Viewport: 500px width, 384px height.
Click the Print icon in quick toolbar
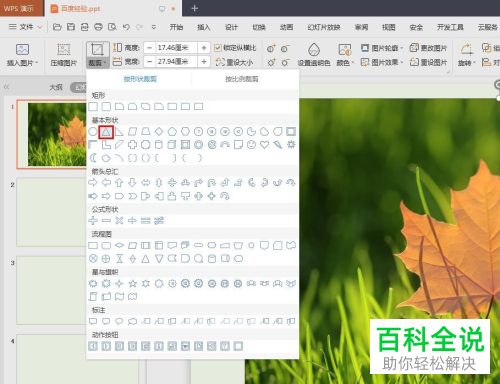coord(98,27)
